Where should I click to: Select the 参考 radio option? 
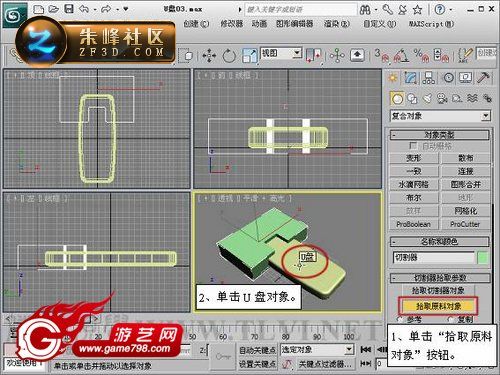(x=399, y=319)
